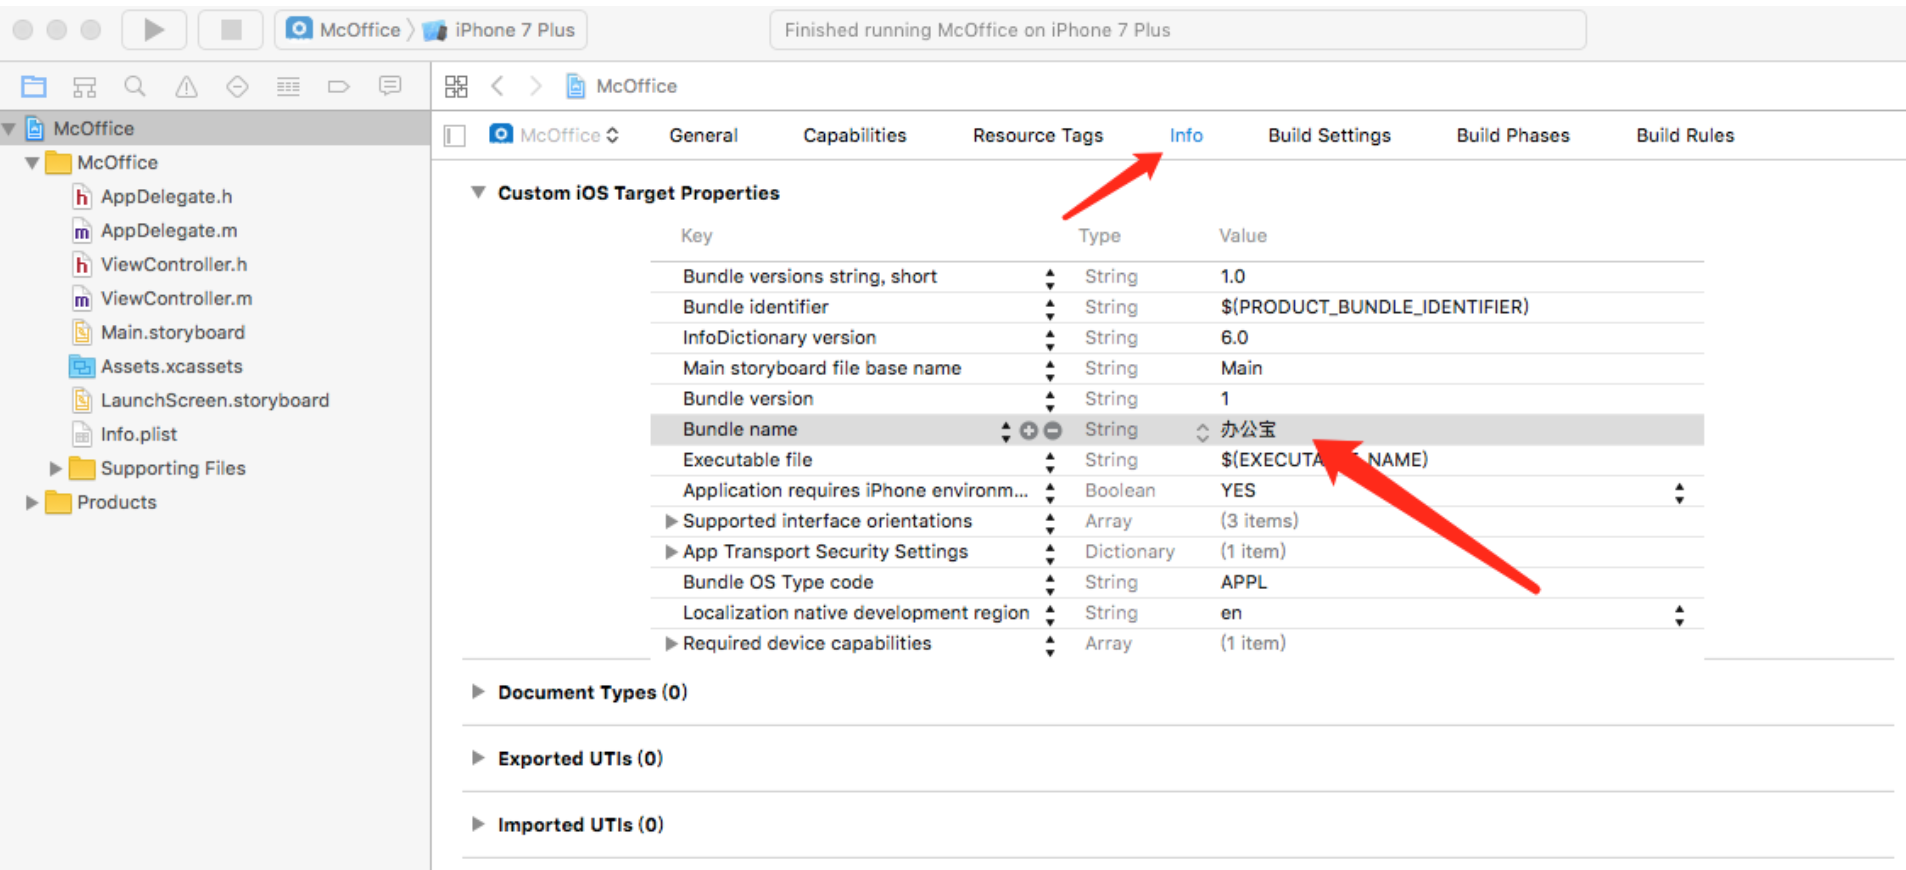Click the activity status bar text
This screenshot has height=870, width=1906.
(977, 30)
